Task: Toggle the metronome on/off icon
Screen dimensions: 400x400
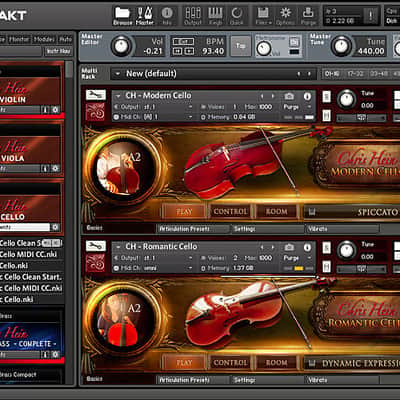Action: (294, 42)
